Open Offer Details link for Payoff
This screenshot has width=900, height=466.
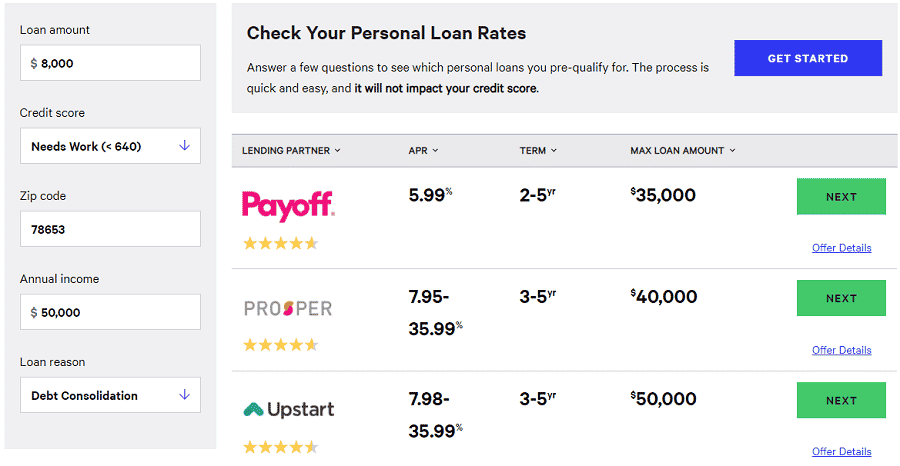tap(841, 248)
